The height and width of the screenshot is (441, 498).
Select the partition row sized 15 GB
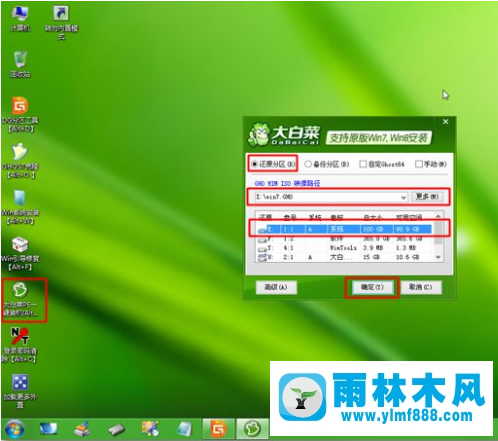tap(345, 257)
